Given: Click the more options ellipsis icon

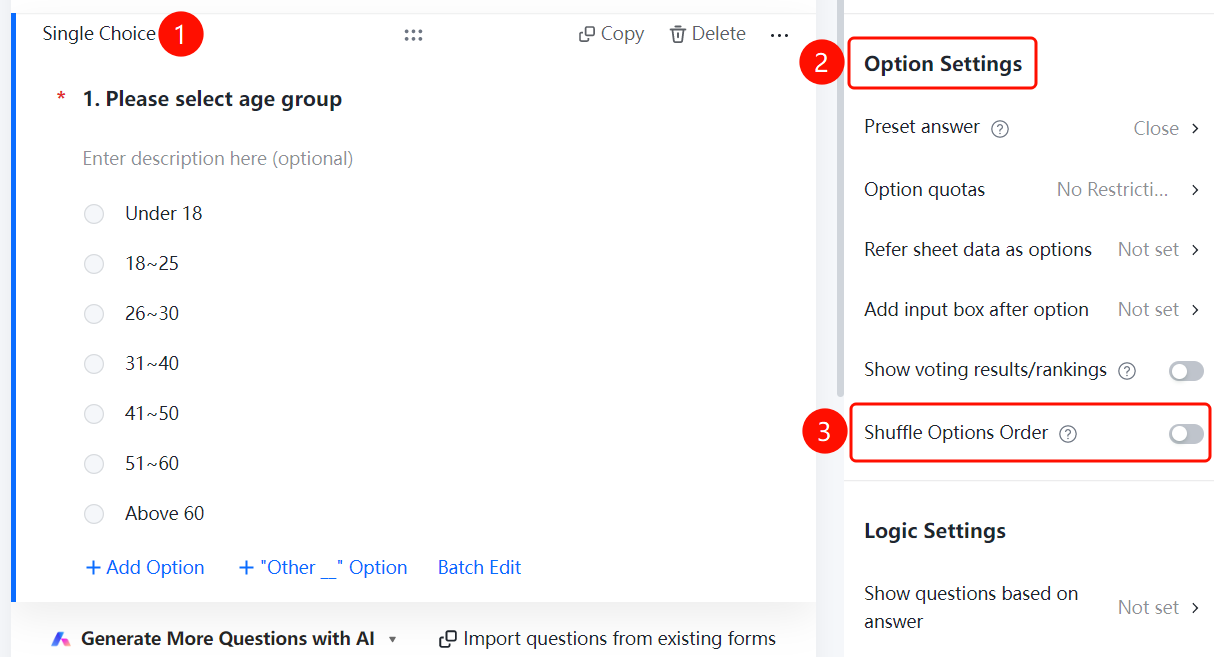Looking at the screenshot, I should pyautogui.click(x=780, y=35).
